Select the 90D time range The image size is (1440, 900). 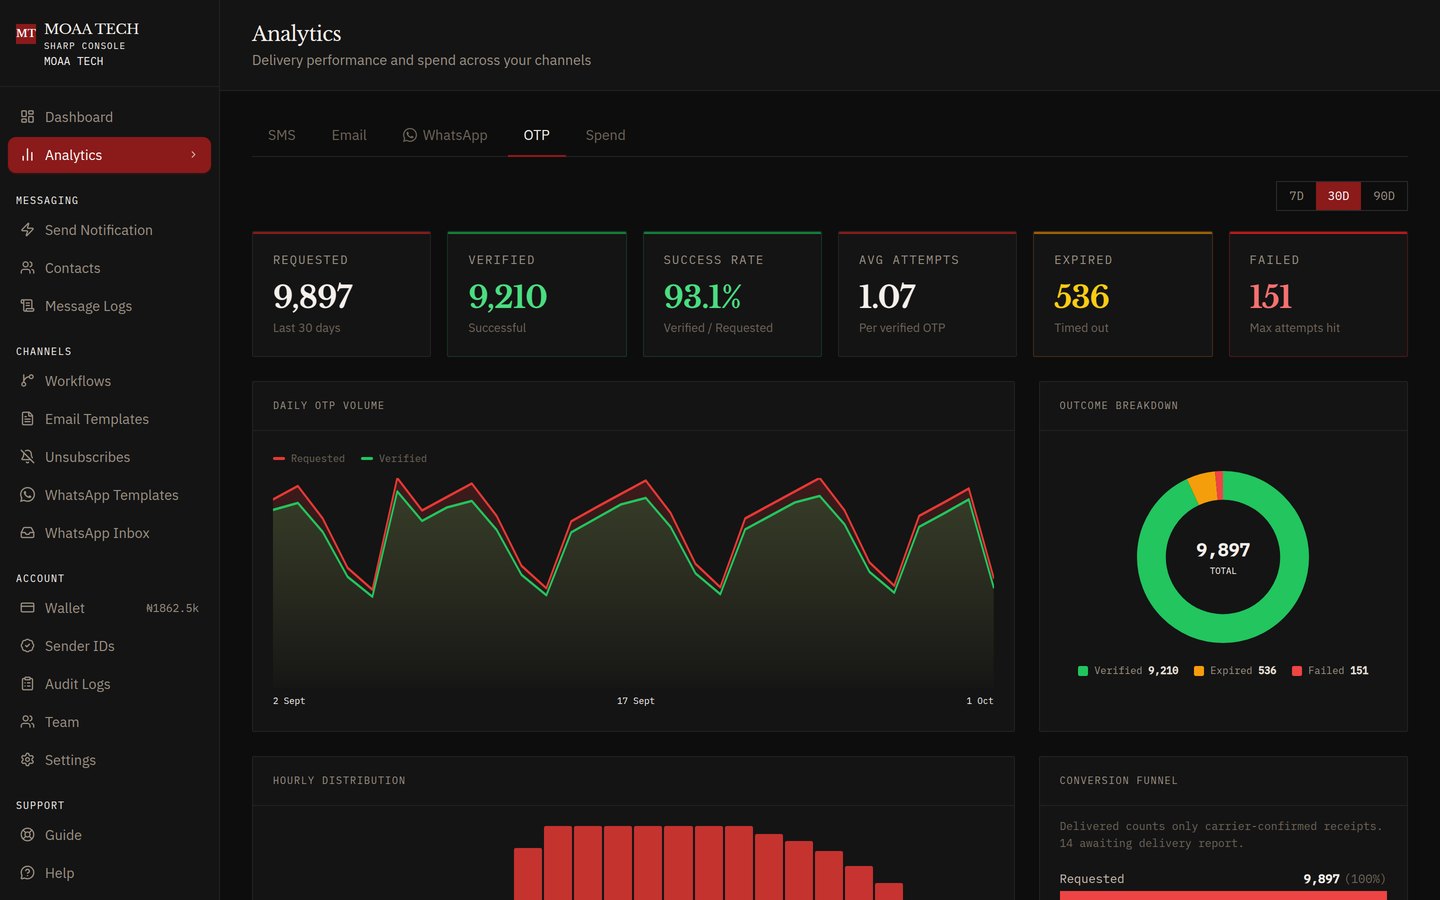1384,196
